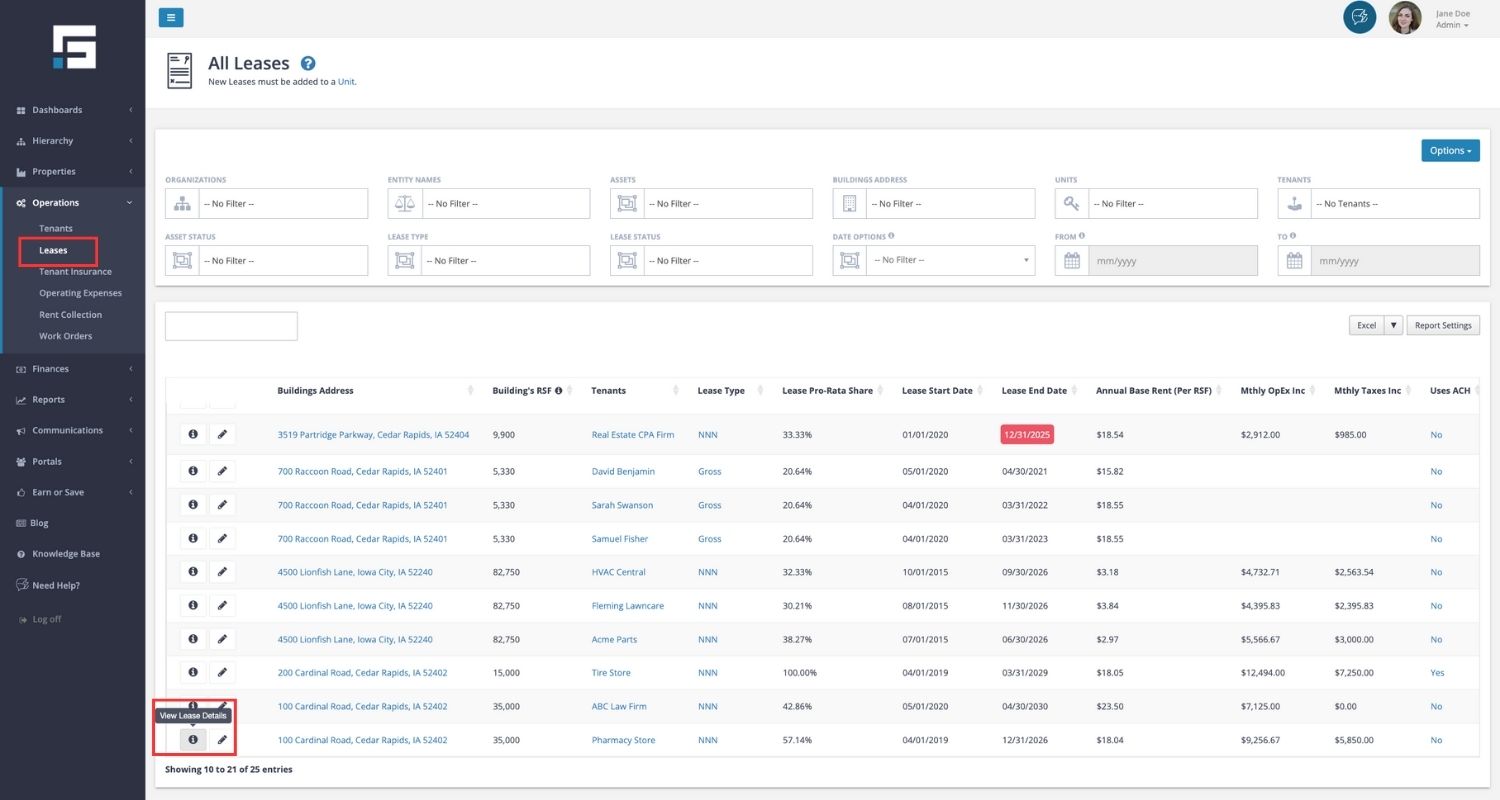Viewport: 1500px width, 800px height.
Task: Expand the Date Options filter dropdown
Action: click(950, 260)
